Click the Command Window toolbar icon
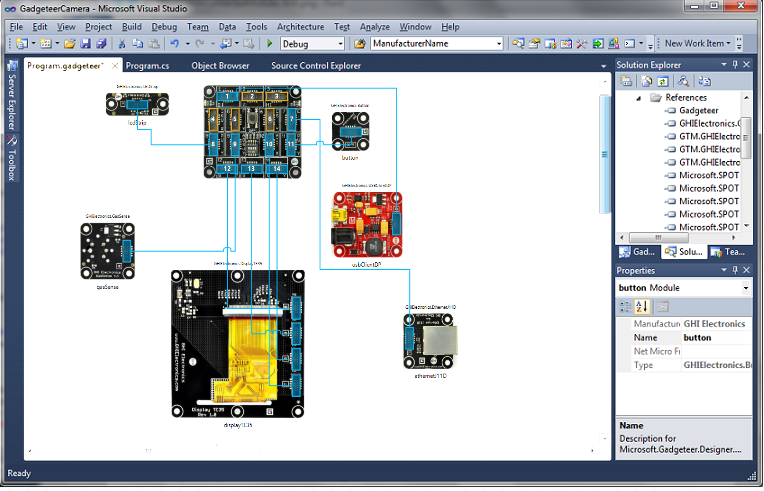Viewport: 764px width, 491px height. coord(630,44)
